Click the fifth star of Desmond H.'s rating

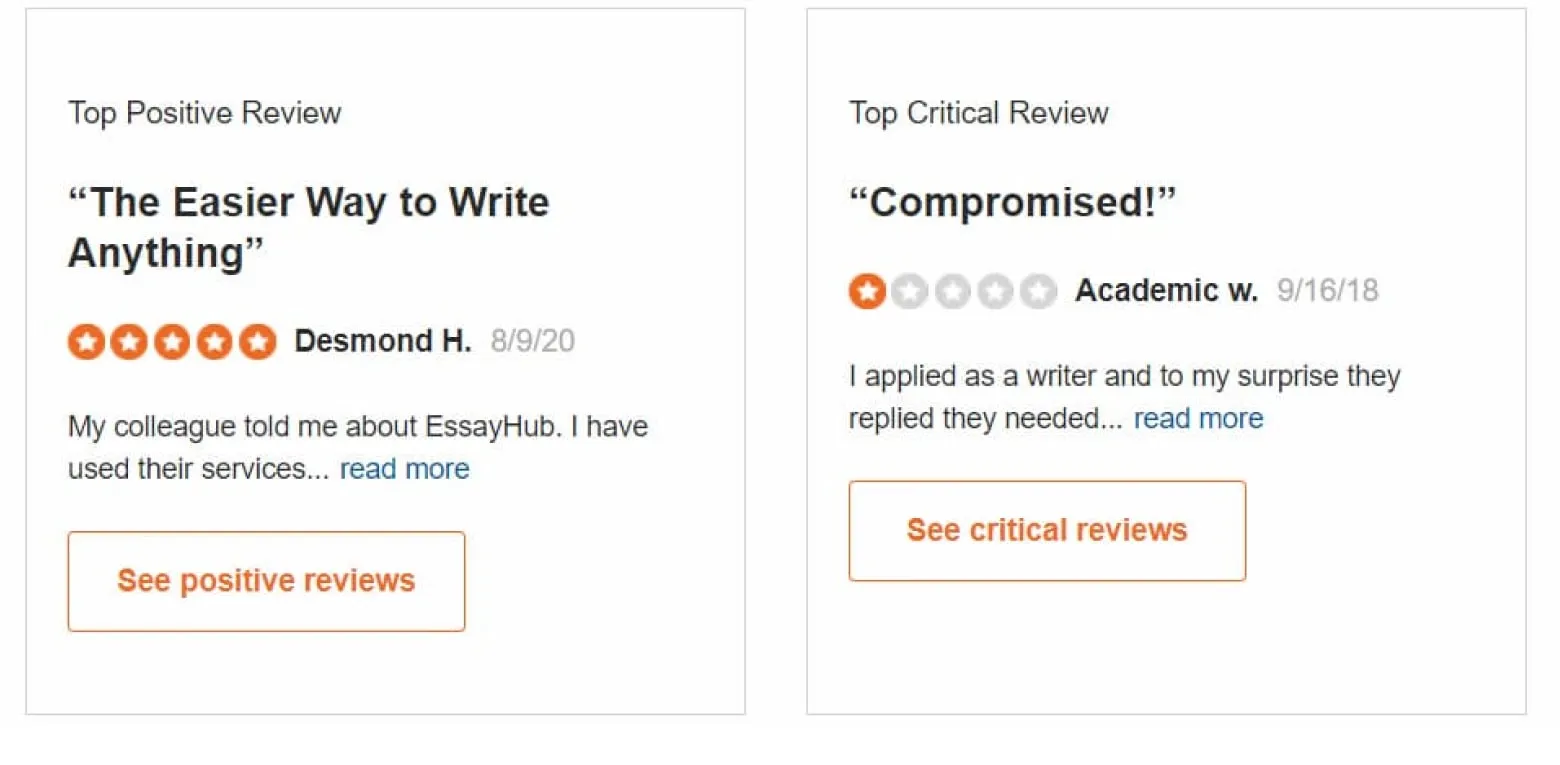(258, 343)
